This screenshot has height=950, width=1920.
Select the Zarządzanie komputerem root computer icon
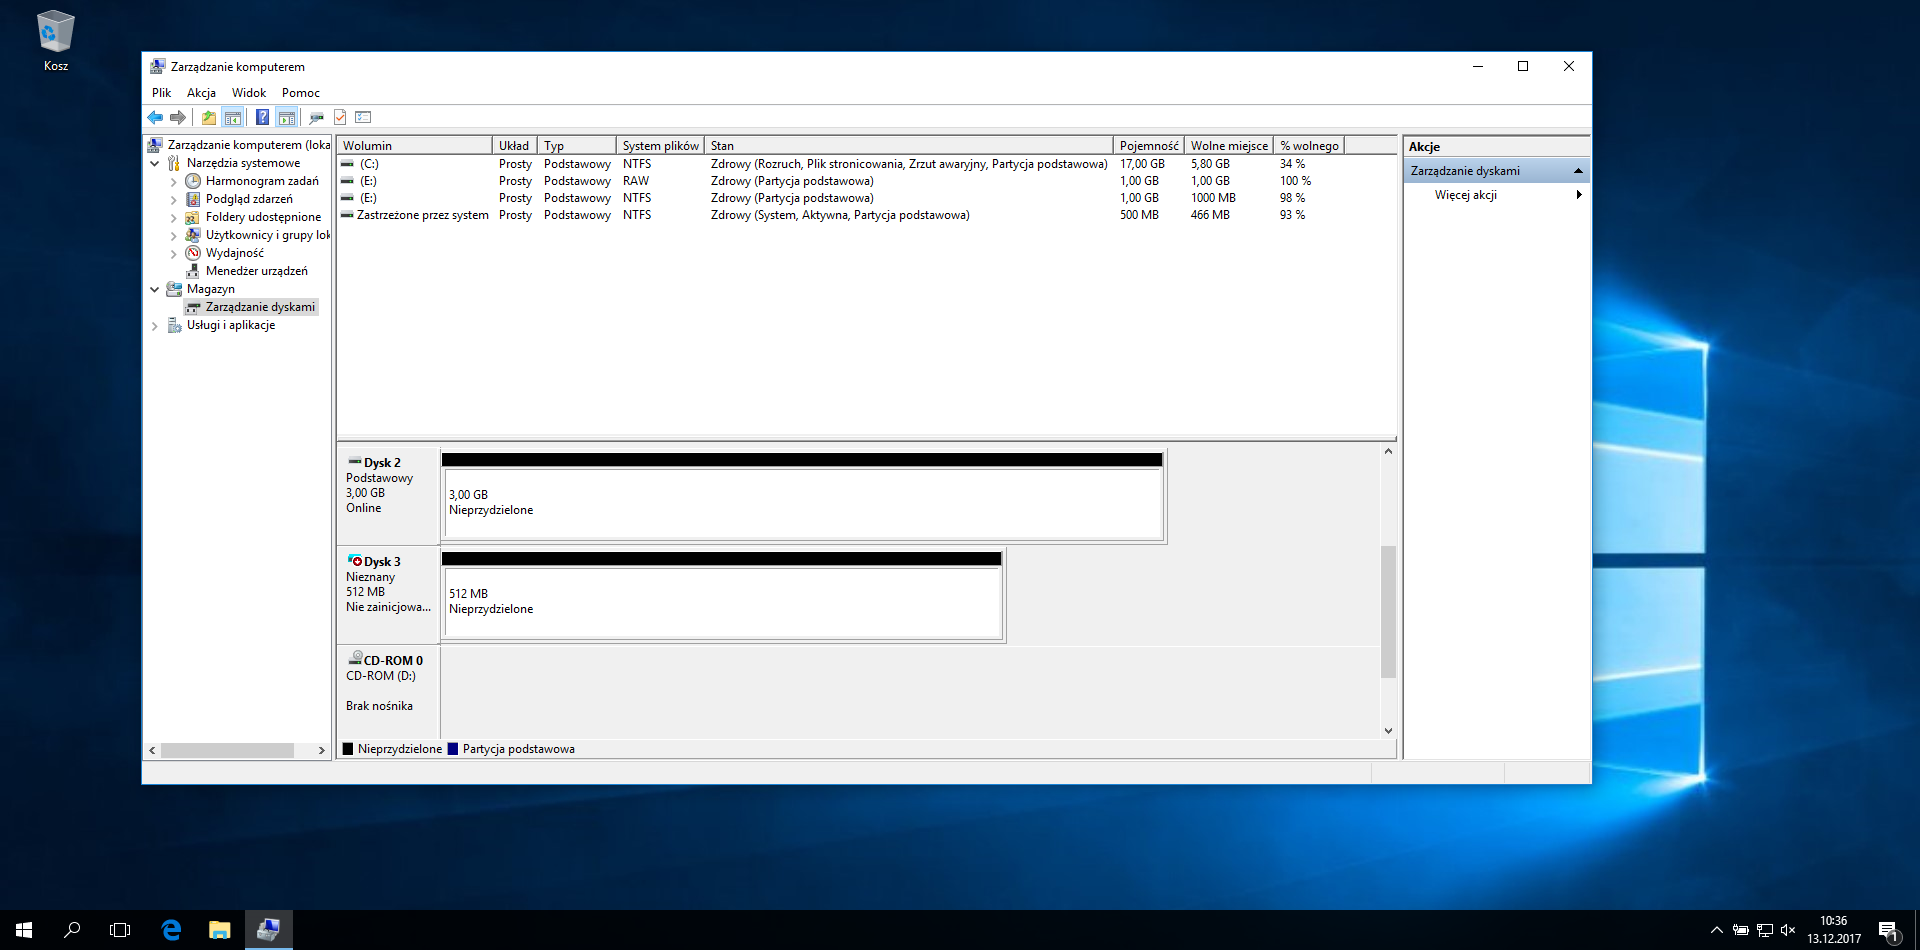(156, 145)
